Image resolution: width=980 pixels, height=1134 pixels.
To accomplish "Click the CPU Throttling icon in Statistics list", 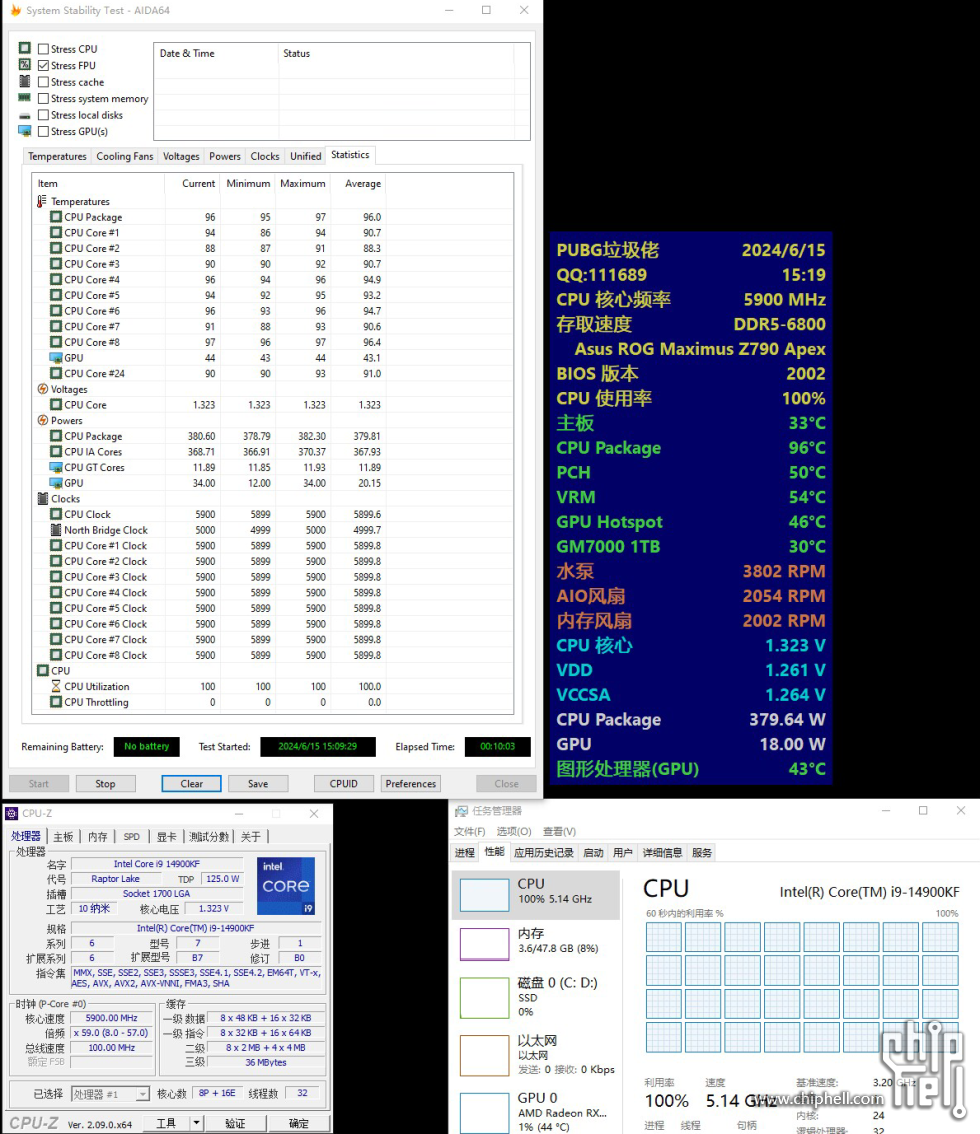I will 57,702.
